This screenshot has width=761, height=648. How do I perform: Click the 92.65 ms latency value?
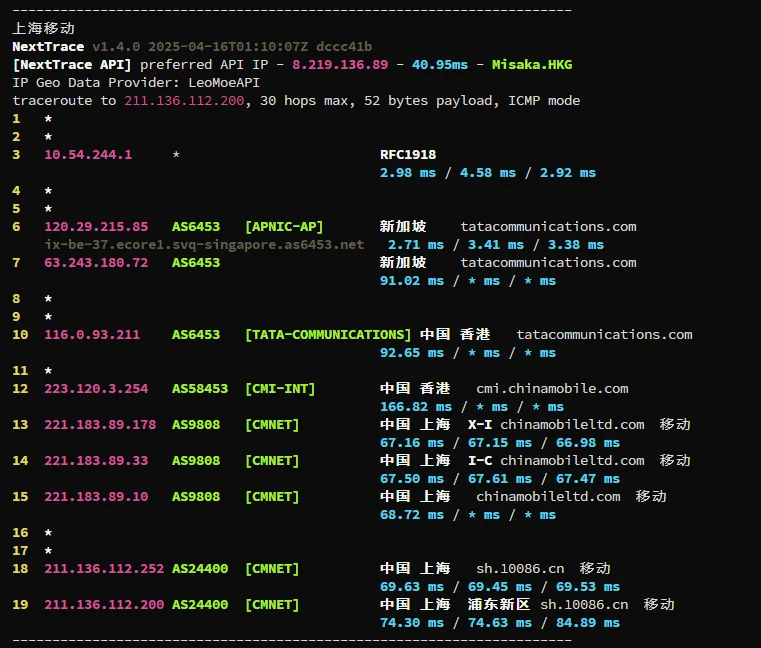pyautogui.click(x=412, y=353)
